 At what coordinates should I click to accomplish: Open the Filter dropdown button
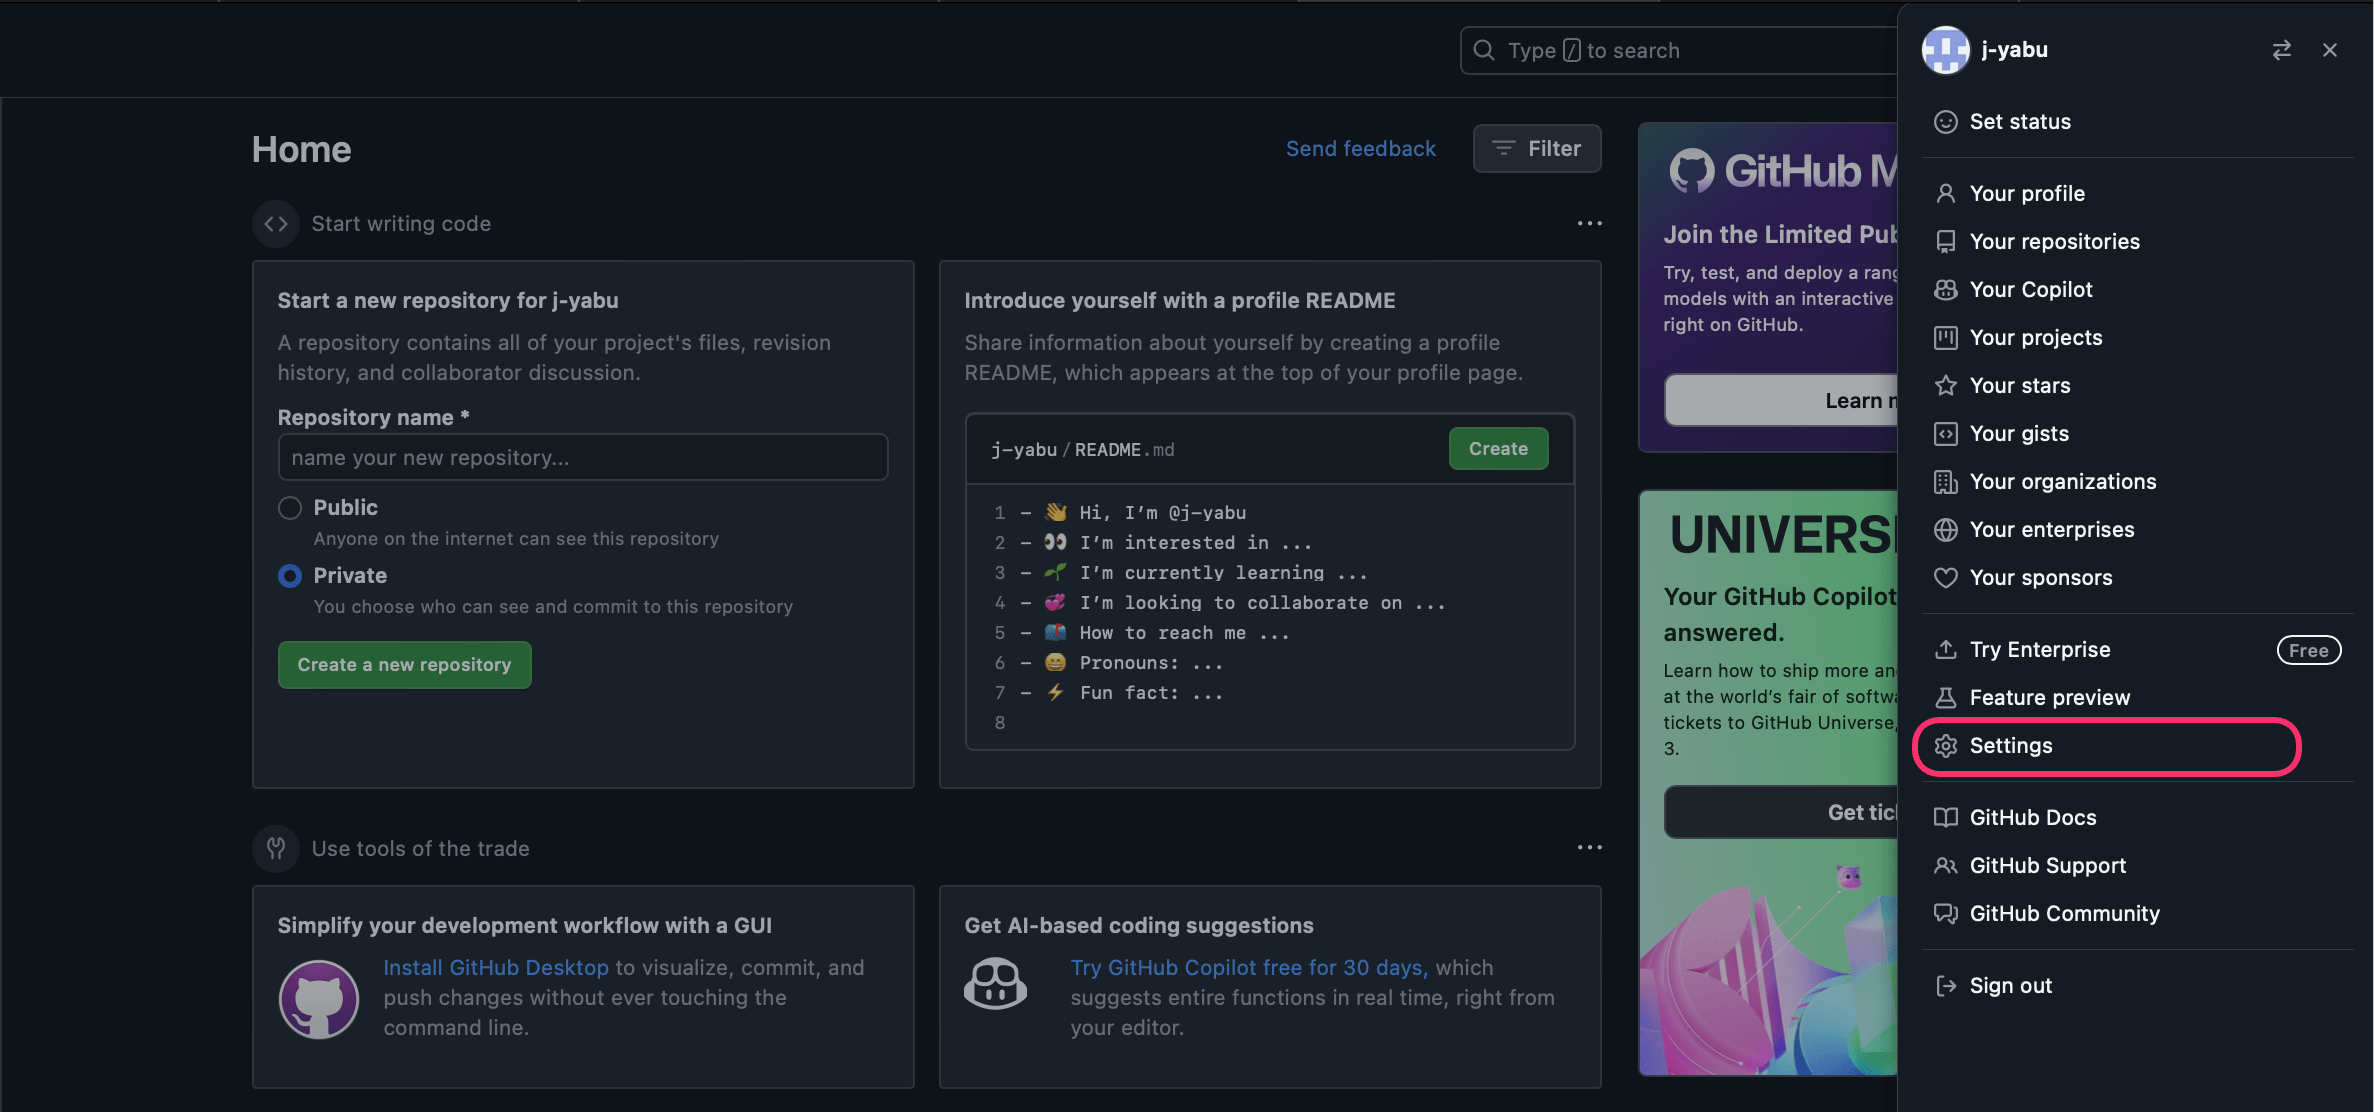point(1536,149)
